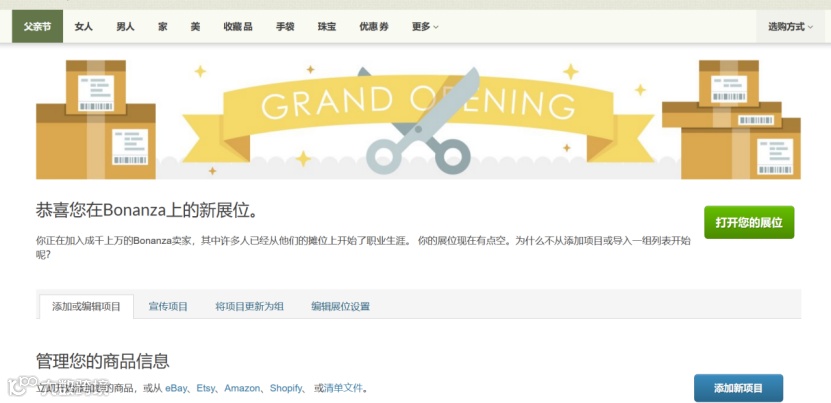Select the 编辑展位设置 tab

[x=341, y=306]
